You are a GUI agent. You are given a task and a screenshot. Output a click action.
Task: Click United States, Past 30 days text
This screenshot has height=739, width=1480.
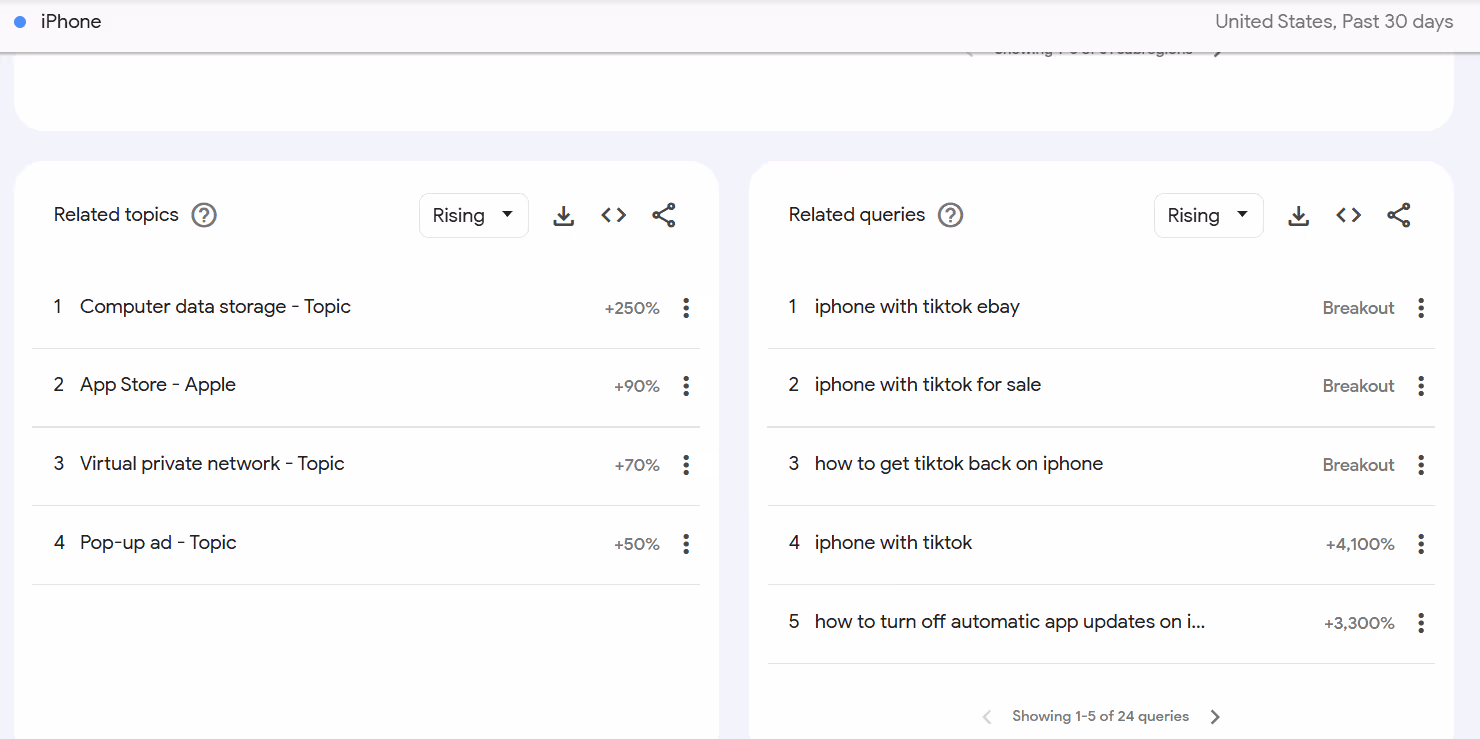pos(1334,21)
